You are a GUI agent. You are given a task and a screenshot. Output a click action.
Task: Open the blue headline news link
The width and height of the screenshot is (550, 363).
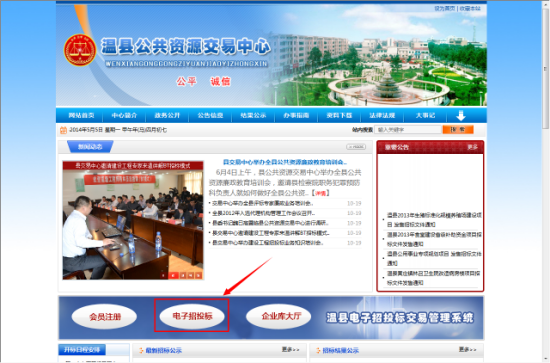(285, 162)
